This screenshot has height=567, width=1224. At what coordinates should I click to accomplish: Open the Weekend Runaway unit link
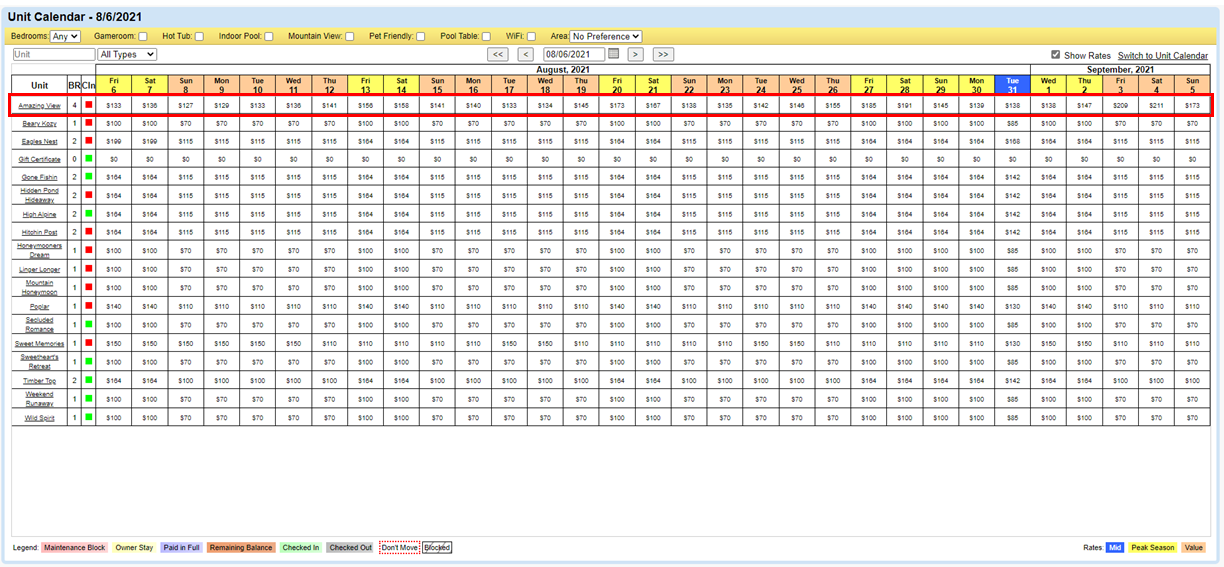pos(40,398)
